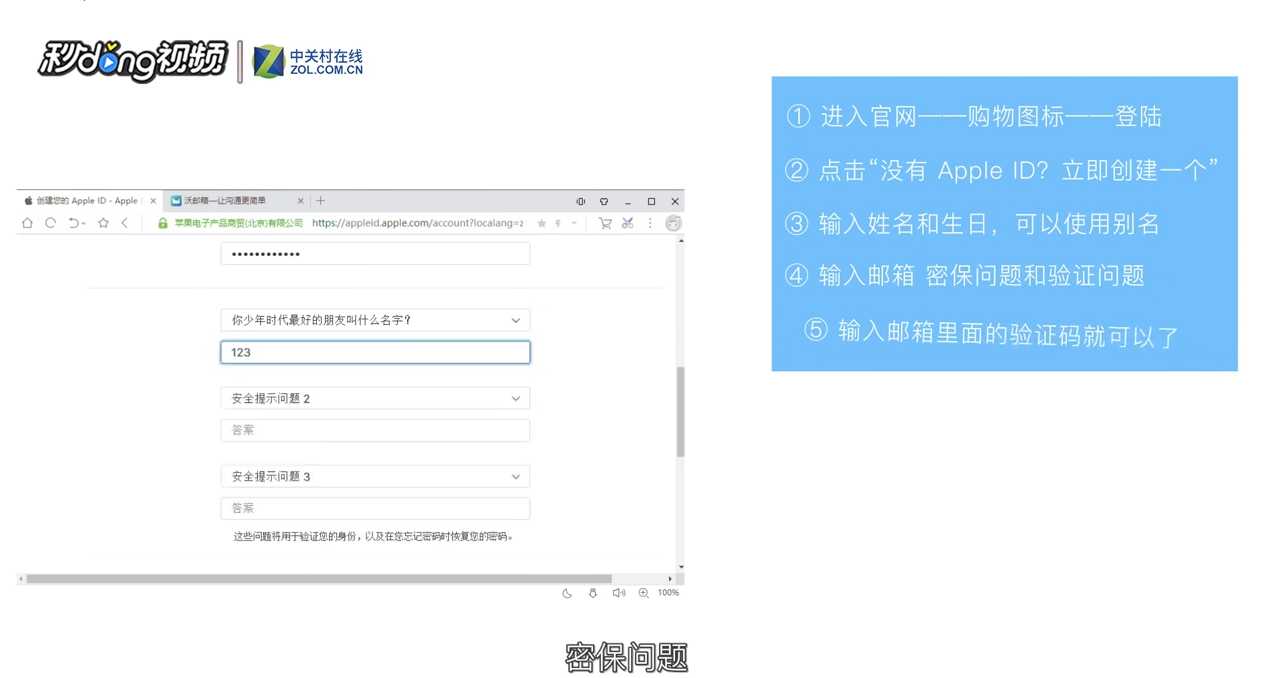Click the speaker volume icon
The width and height of the screenshot is (1261, 678).
pos(618,593)
